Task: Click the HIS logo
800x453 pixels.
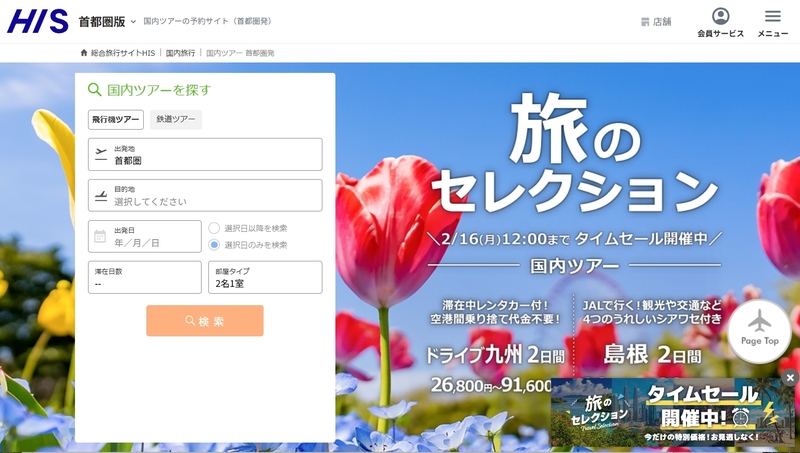Action: pos(38,21)
